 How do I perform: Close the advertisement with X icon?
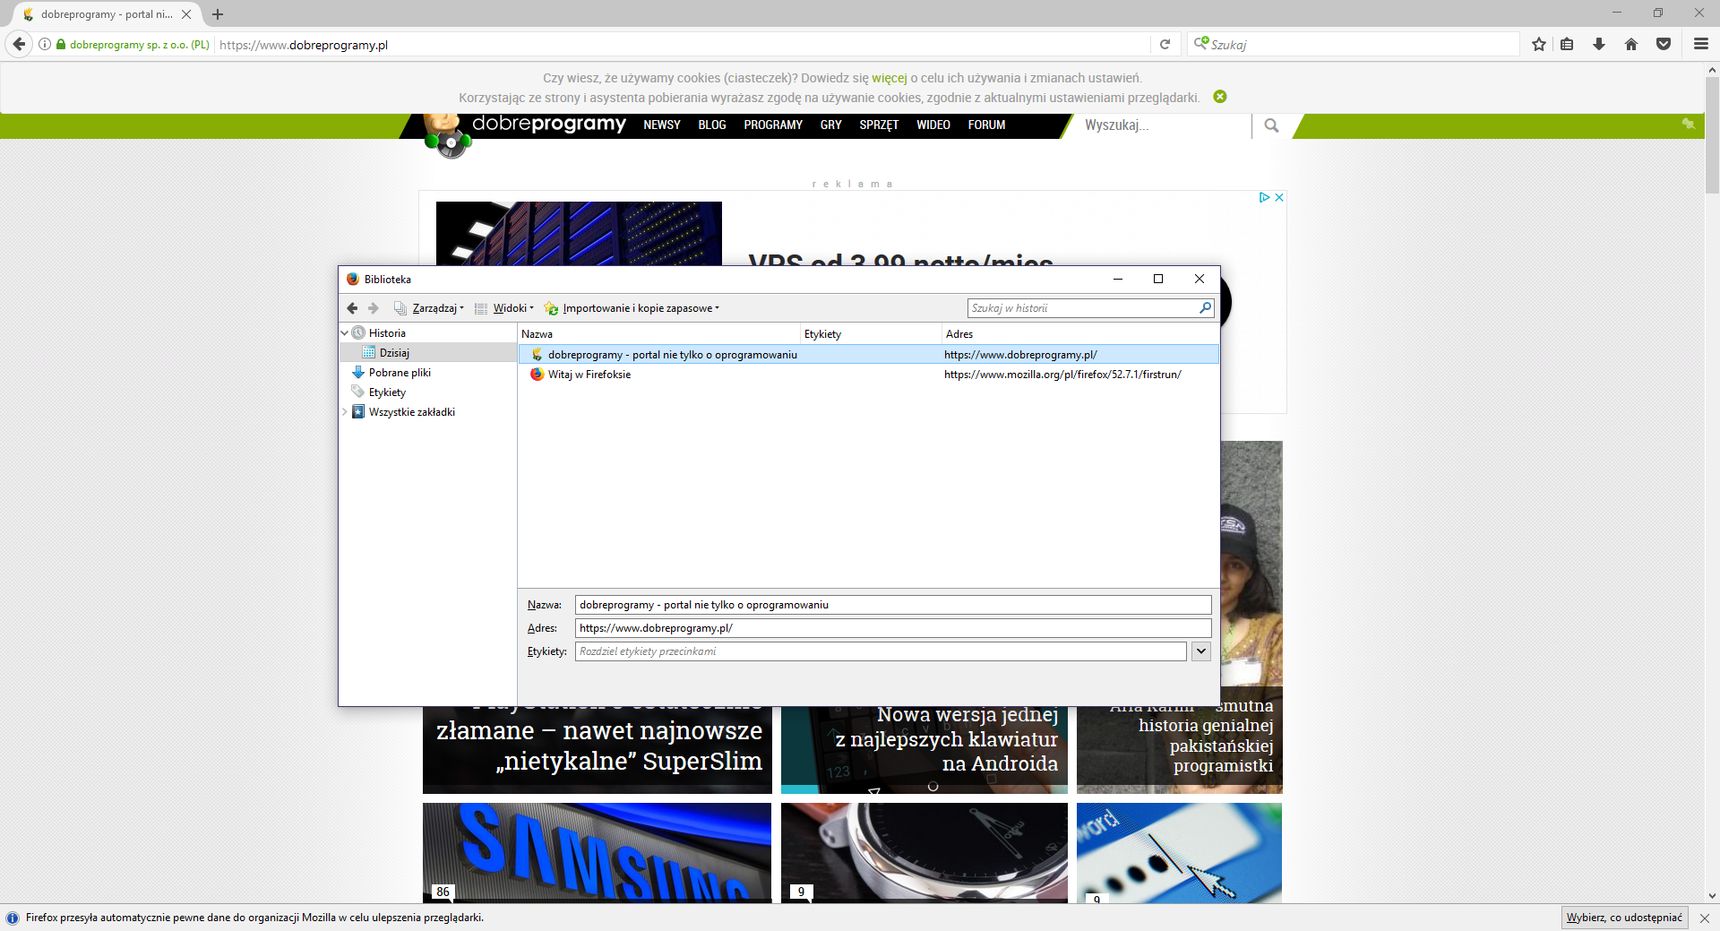pos(1279,197)
